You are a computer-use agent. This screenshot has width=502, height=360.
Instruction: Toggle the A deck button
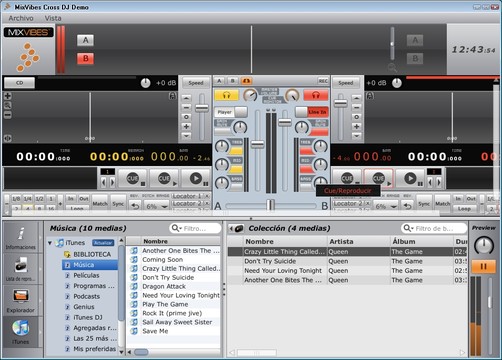[x=86, y=40]
